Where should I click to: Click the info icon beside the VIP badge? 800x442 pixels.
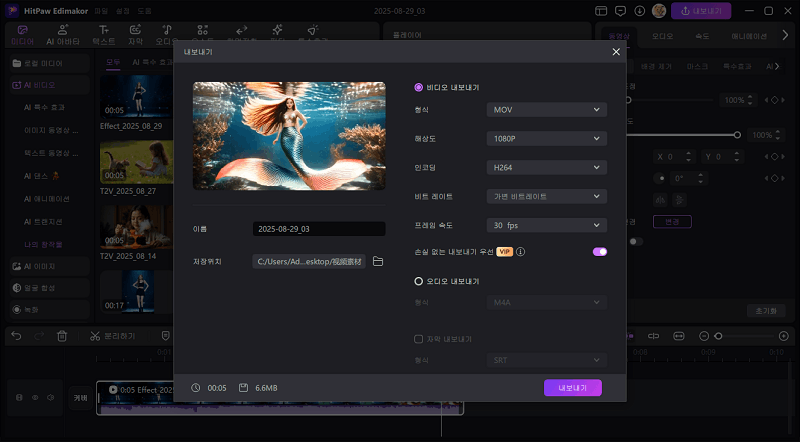[x=521, y=252]
